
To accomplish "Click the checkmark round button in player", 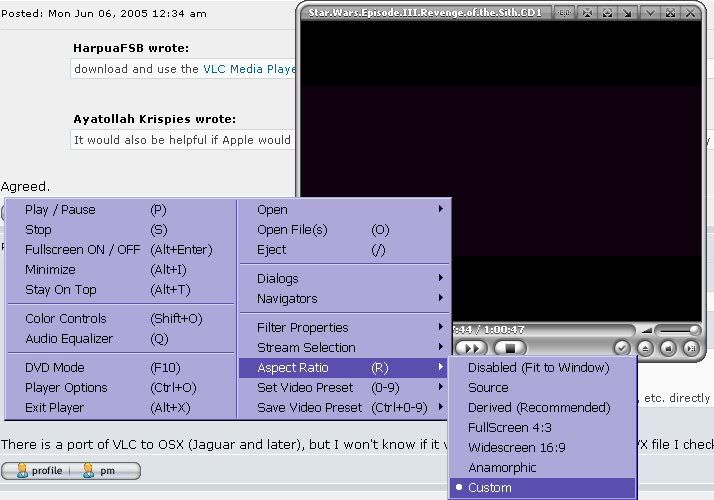I will coord(622,348).
